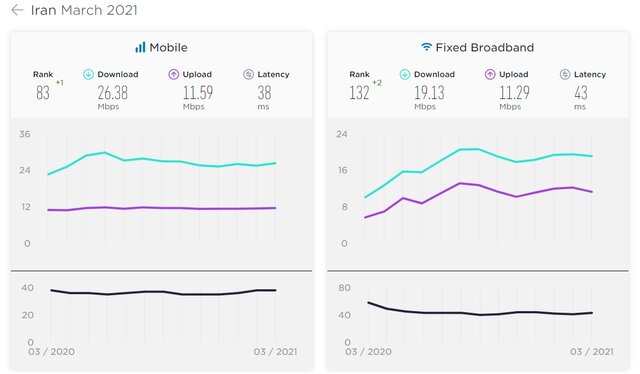Viewport: 640px width, 374px height.
Task: Click Fixed Broadband latency 43 ms
Action: point(580,97)
